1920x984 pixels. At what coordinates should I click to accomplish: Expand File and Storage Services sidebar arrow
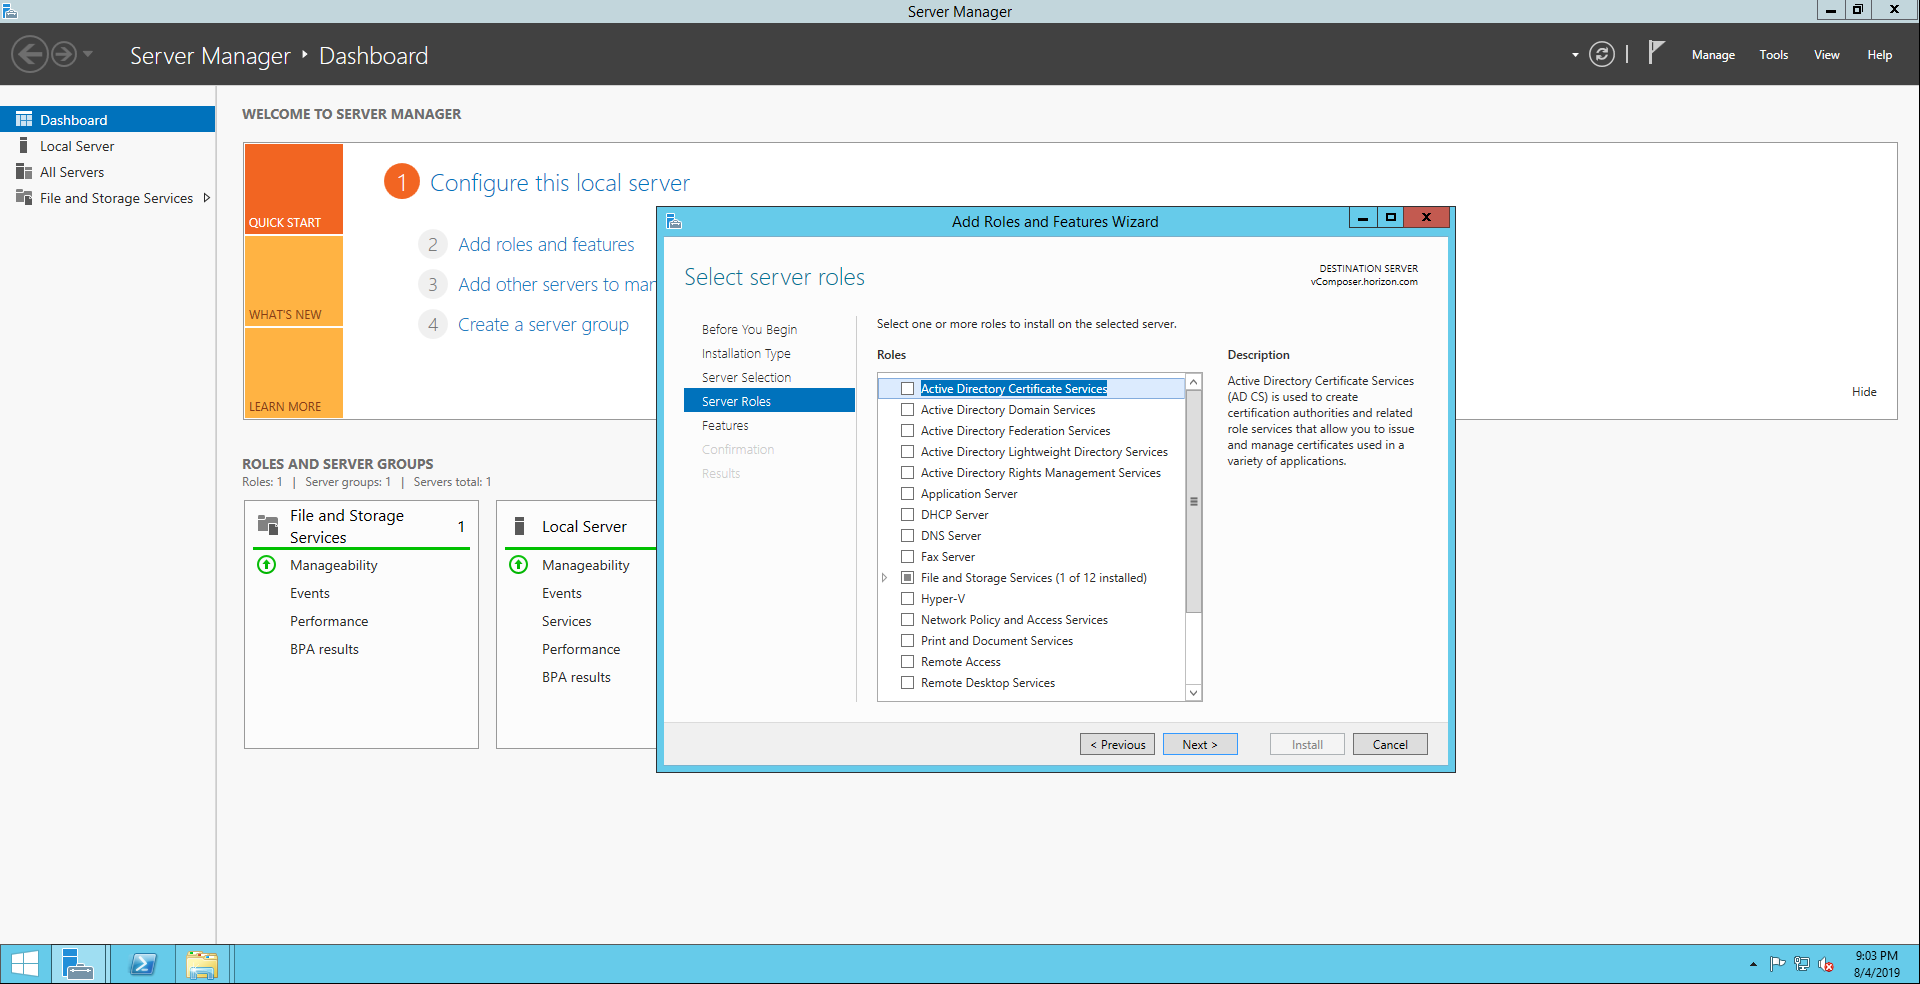207,198
